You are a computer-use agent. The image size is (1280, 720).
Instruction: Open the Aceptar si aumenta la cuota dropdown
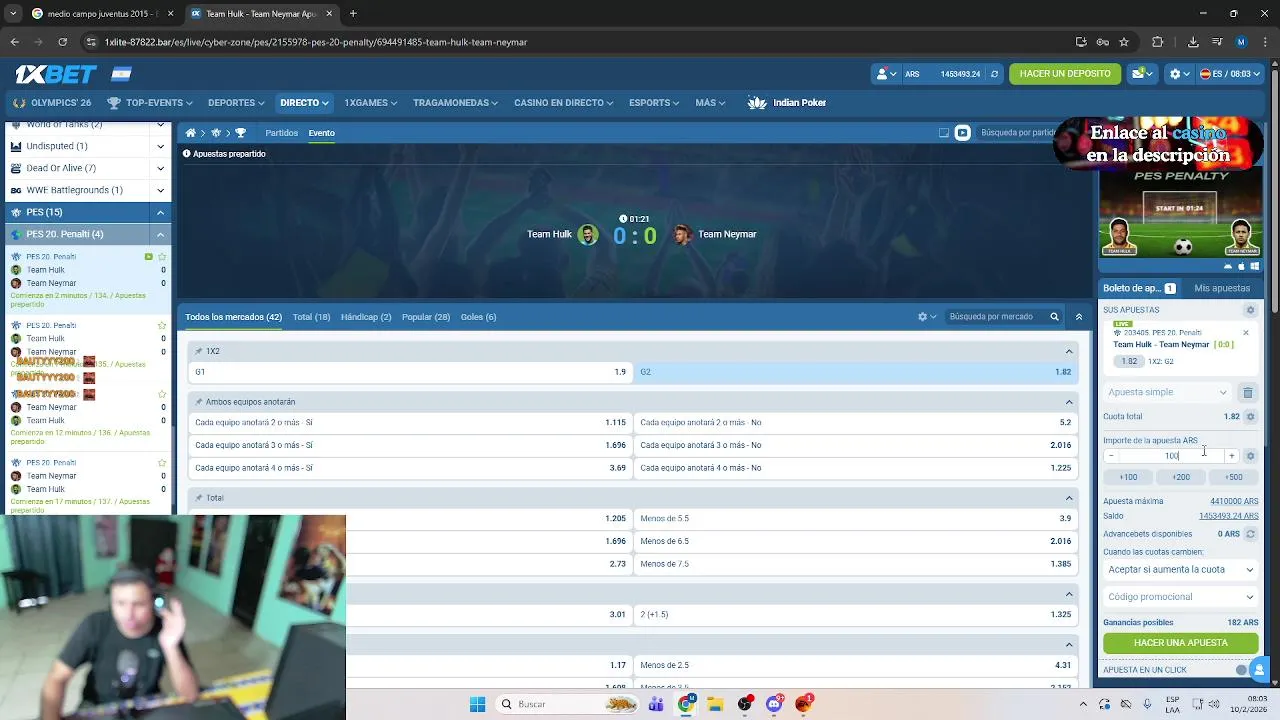pos(1181,570)
